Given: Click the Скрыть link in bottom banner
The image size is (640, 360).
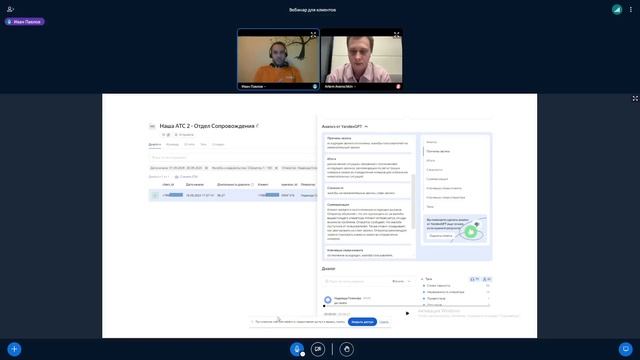Looking at the screenshot, I should [x=384, y=322].
